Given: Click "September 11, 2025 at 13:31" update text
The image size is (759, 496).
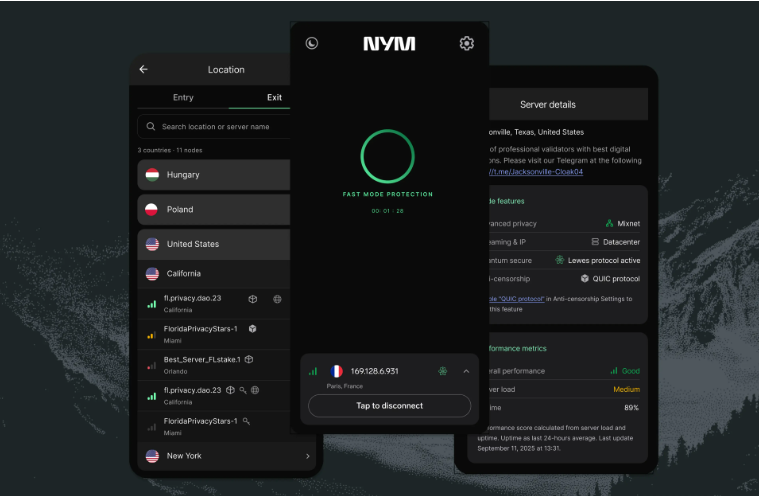Looking at the screenshot, I should point(519,449).
